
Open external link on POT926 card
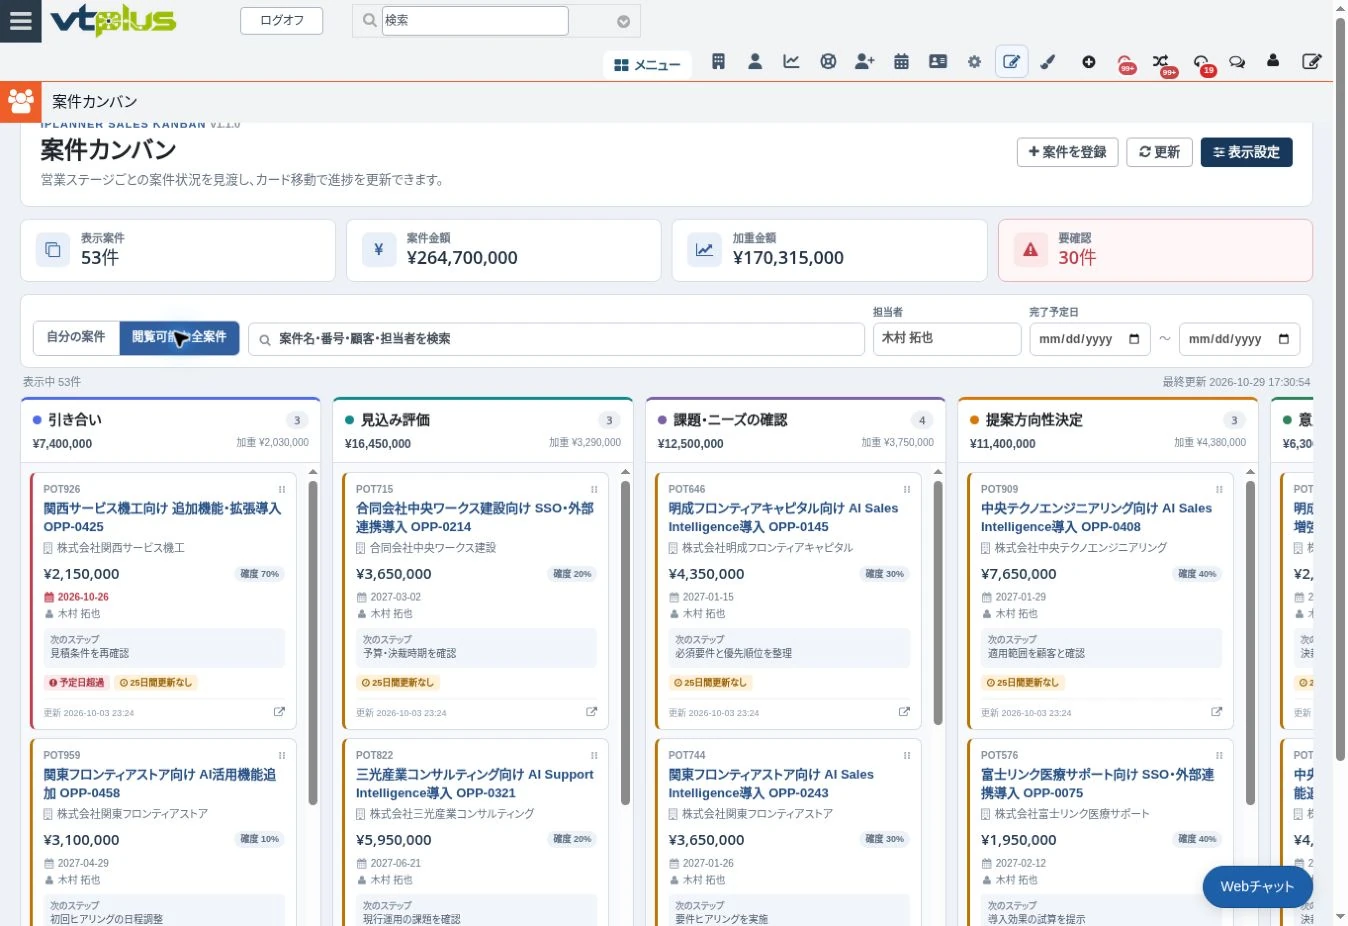[x=279, y=712]
